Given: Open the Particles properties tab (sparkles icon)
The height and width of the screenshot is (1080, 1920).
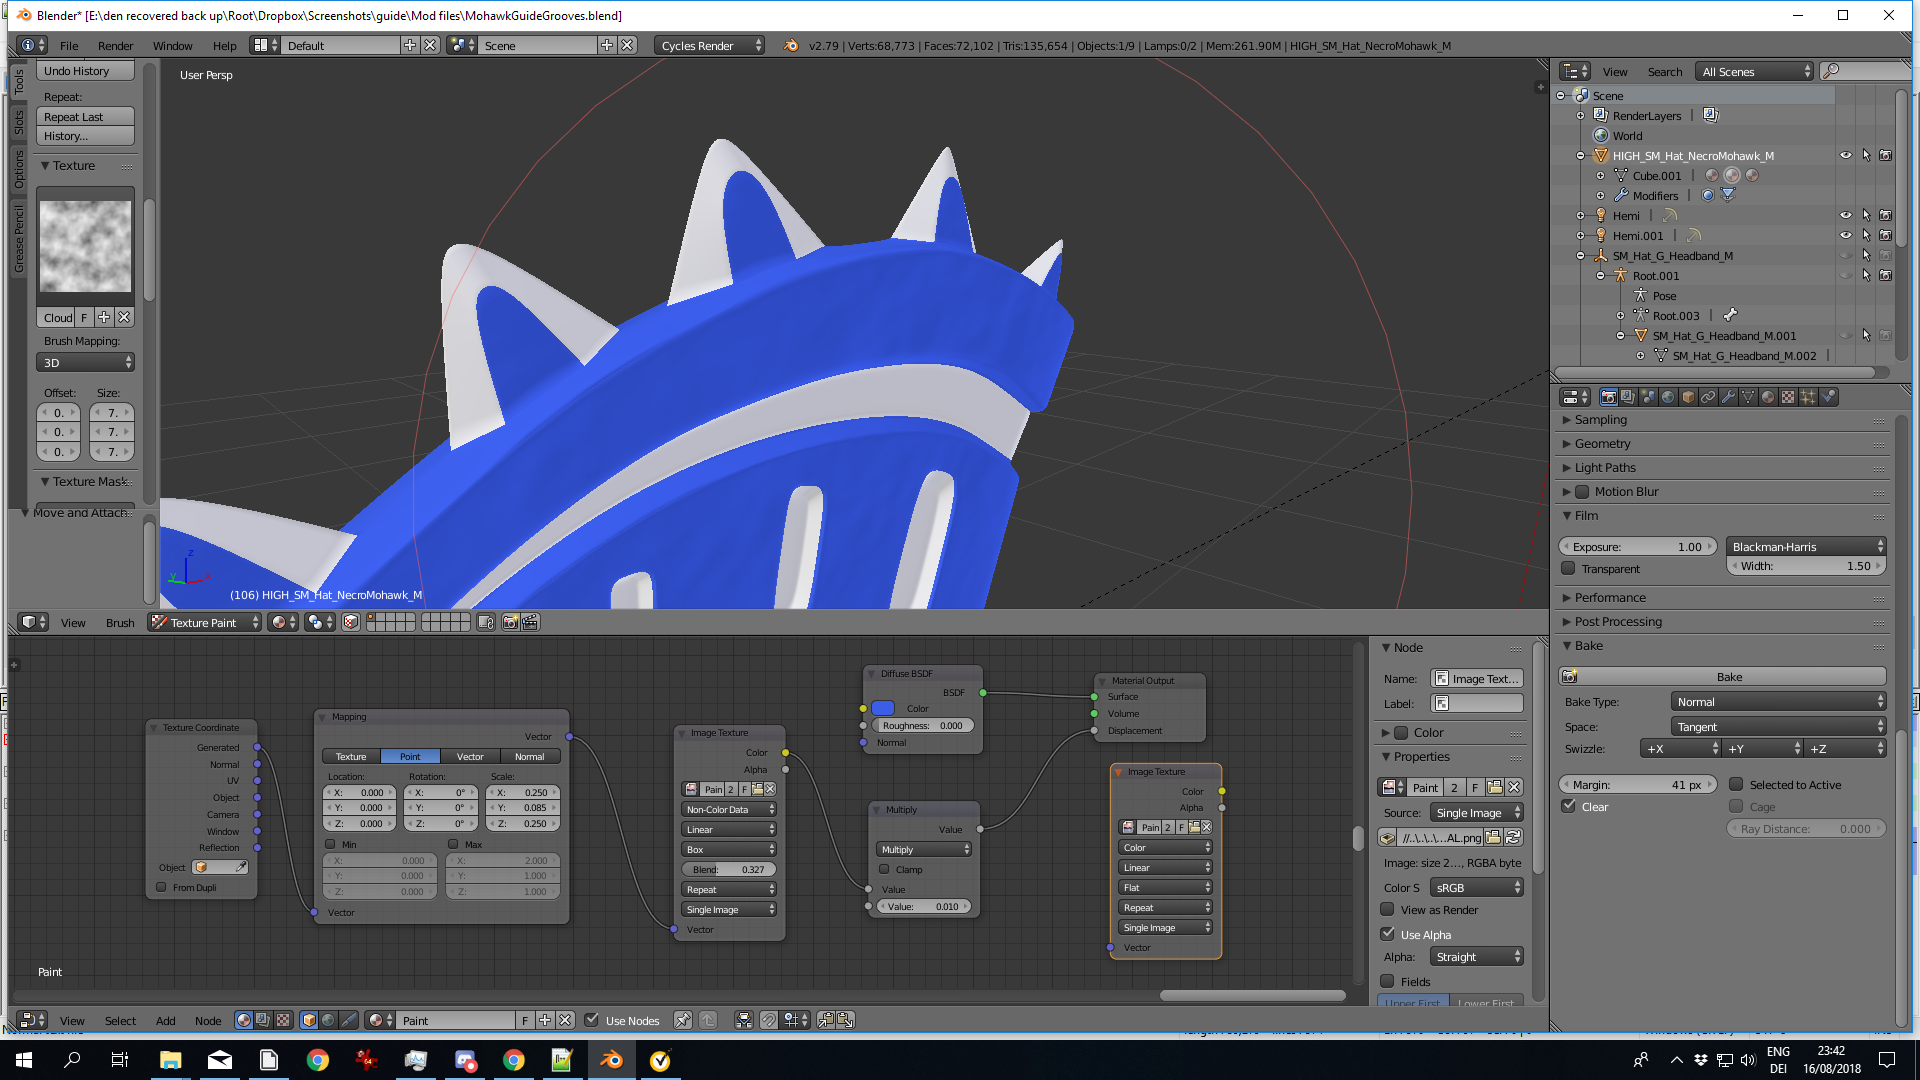Looking at the screenshot, I should coord(1808,397).
